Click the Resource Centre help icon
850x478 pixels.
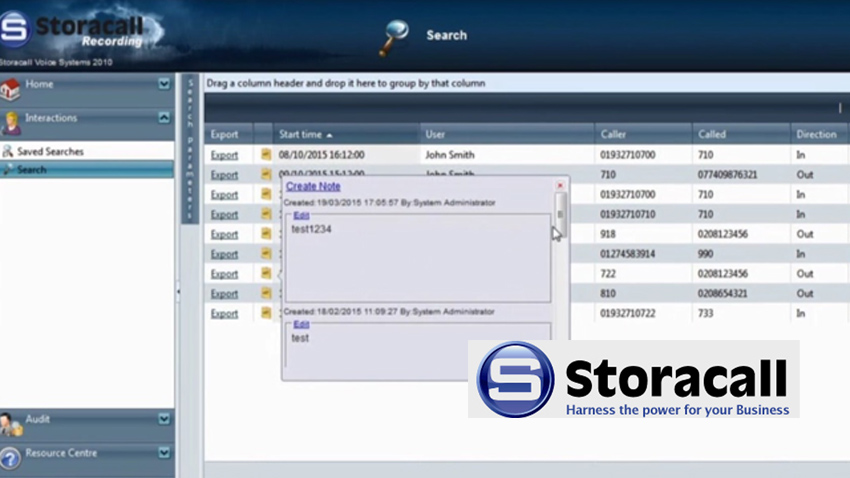point(11,457)
